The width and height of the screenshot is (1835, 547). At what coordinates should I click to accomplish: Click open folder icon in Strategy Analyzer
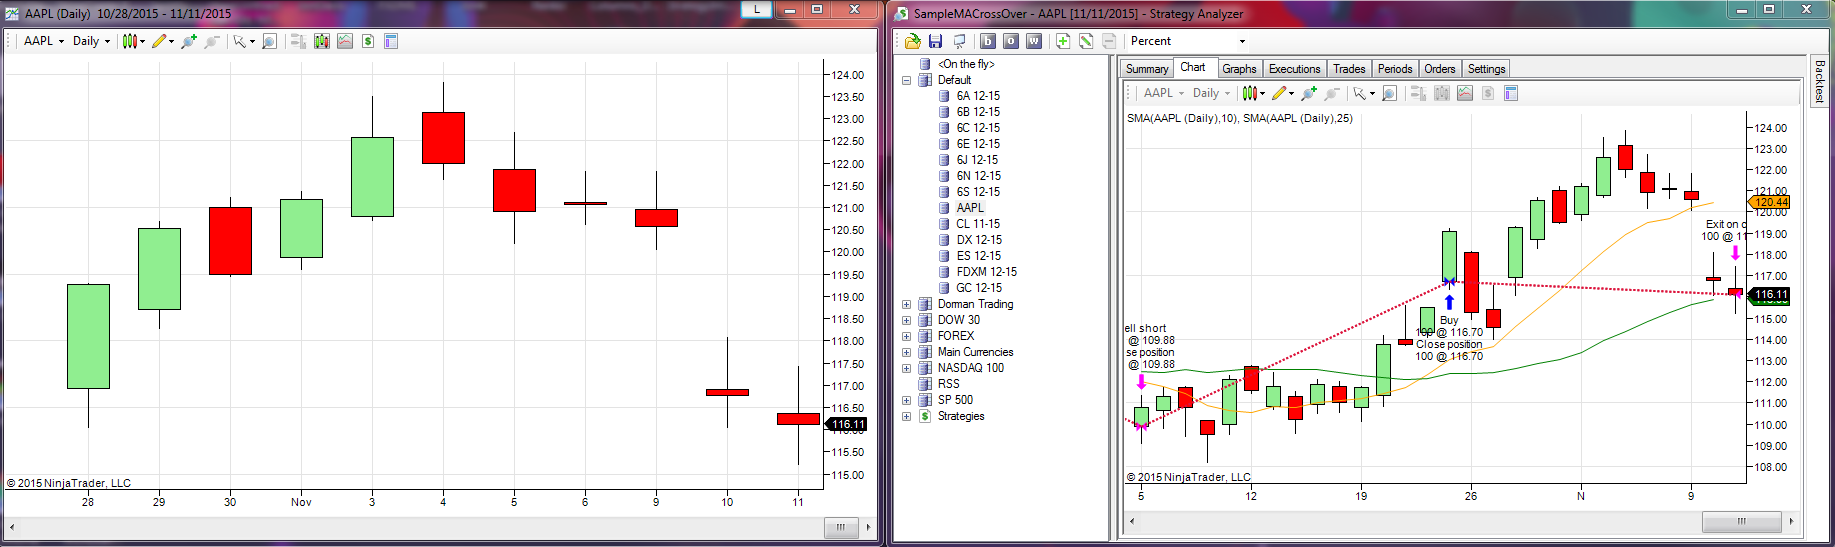click(x=912, y=41)
